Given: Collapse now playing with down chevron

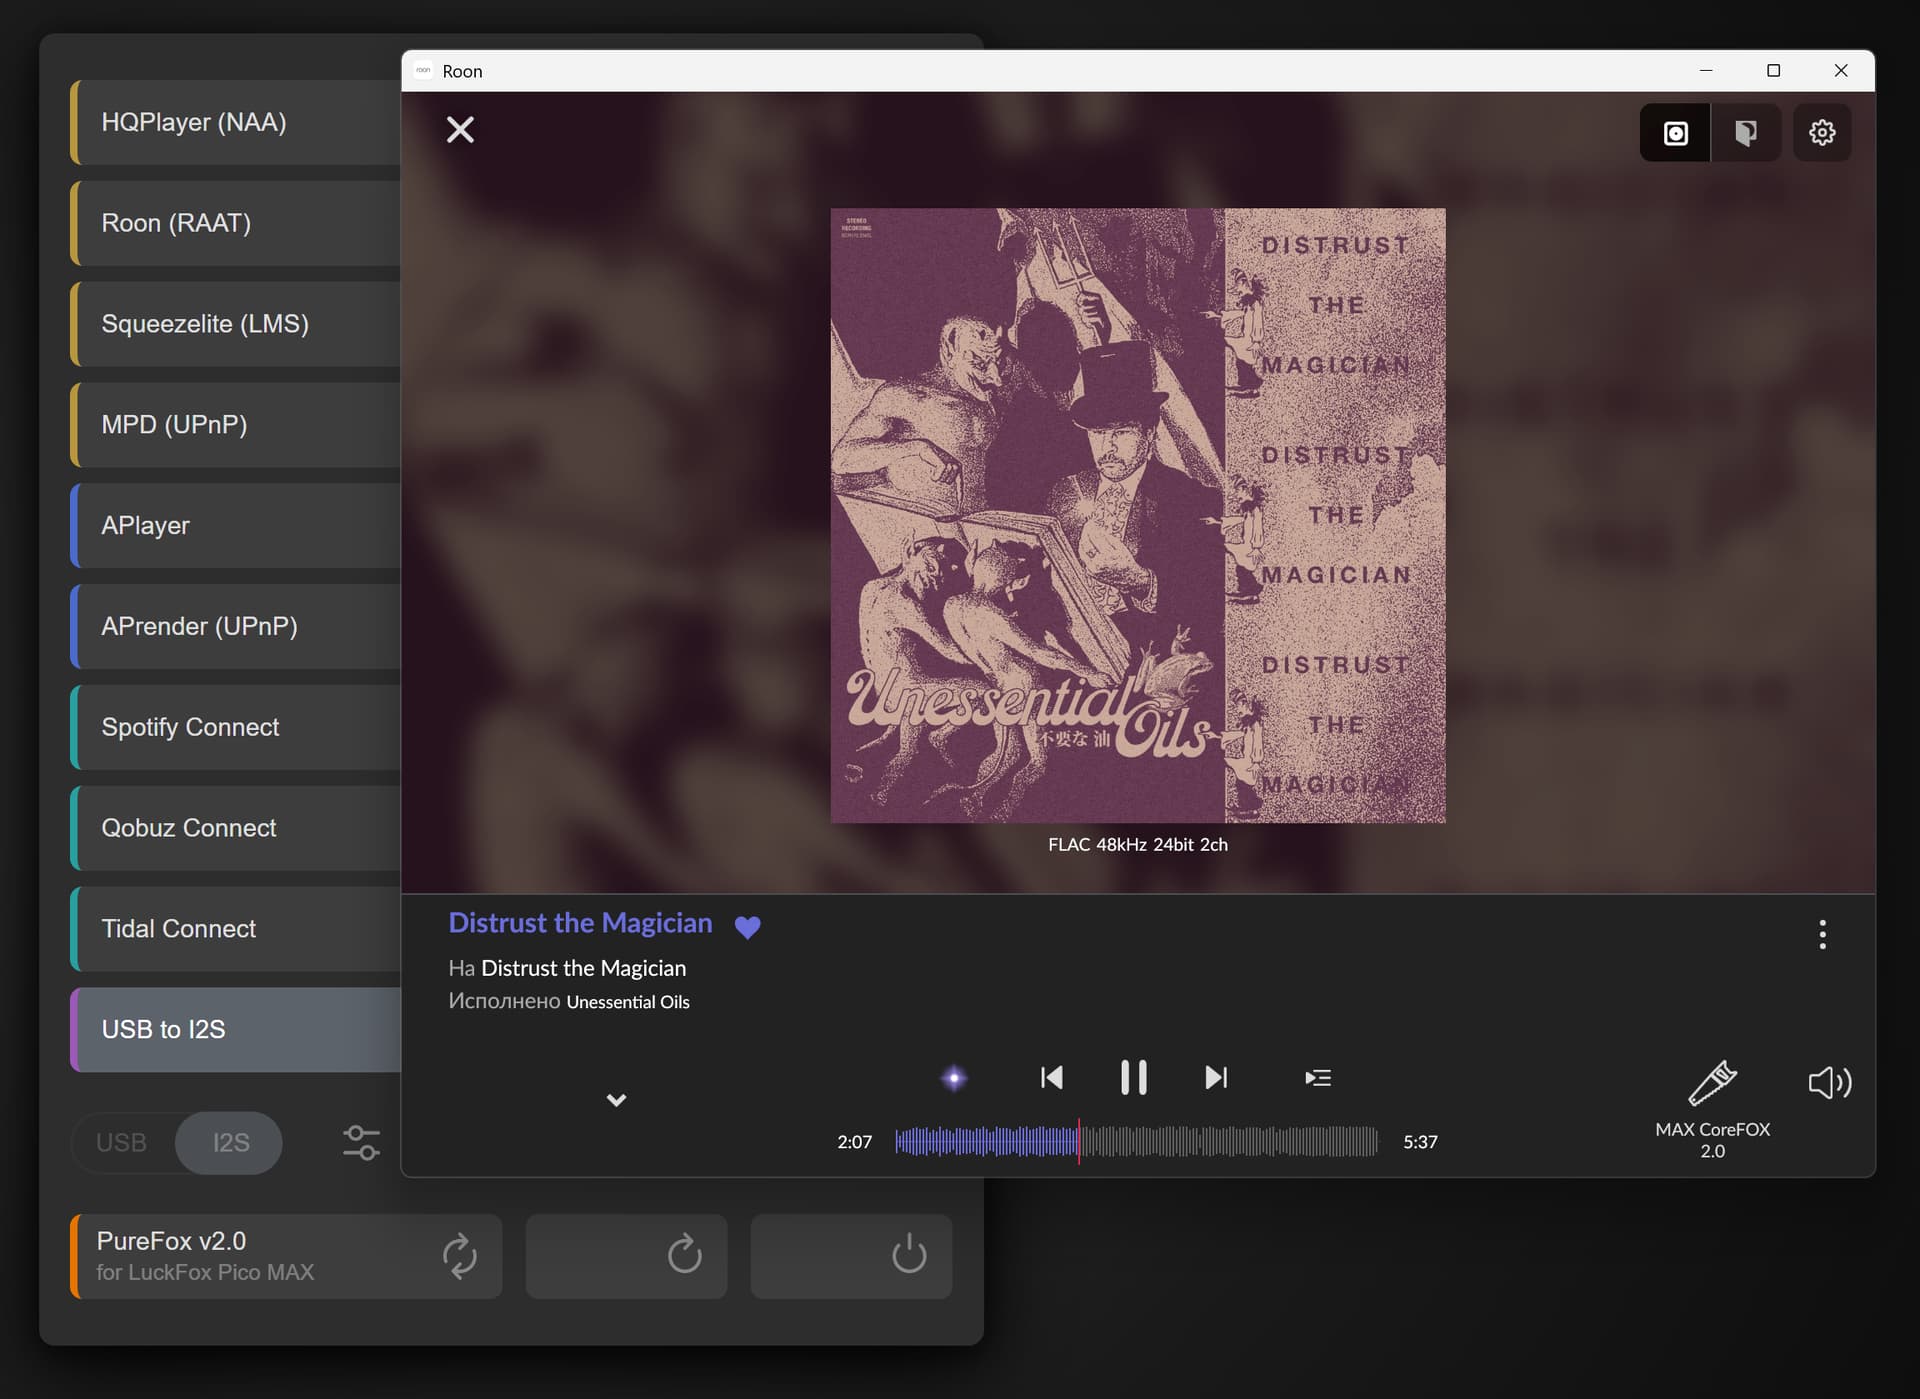Looking at the screenshot, I should click(616, 1100).
